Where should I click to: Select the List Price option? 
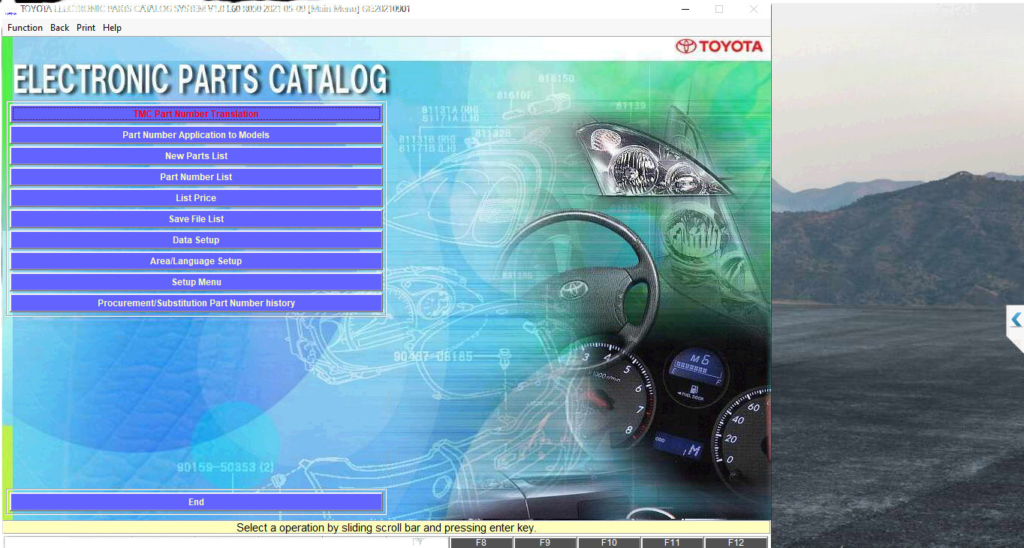click(196, 198)
